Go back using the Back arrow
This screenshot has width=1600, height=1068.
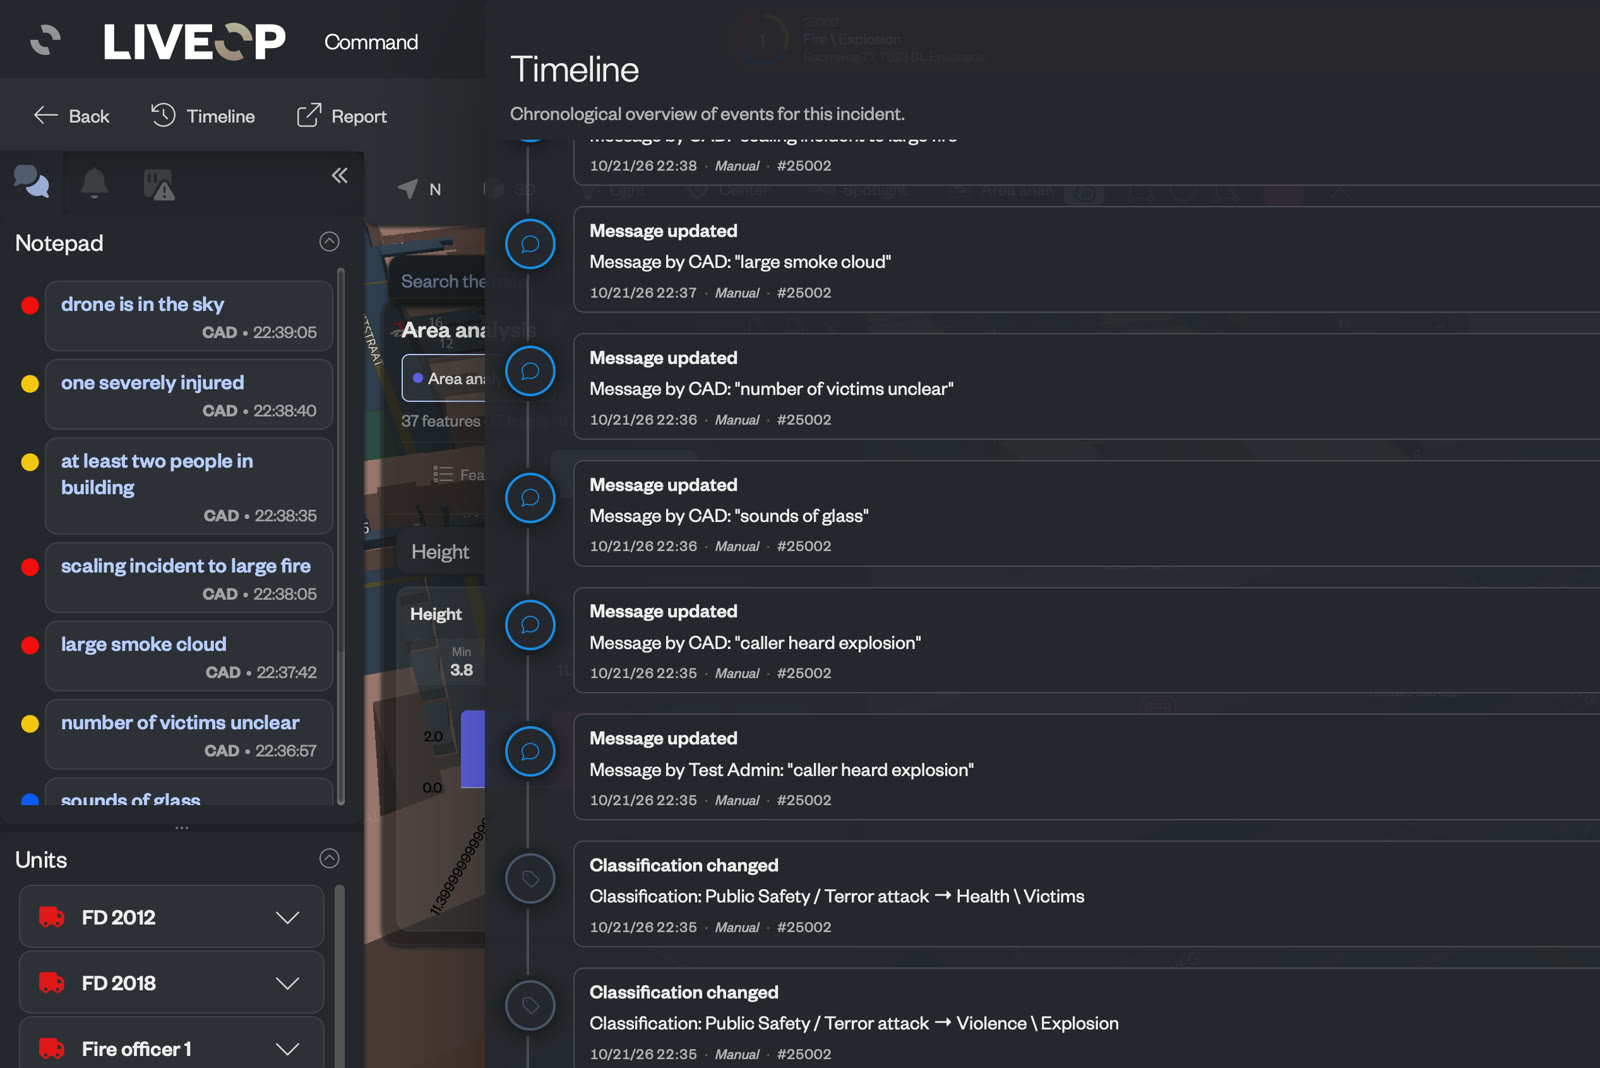pyautogui.click(x=71, y=116)
